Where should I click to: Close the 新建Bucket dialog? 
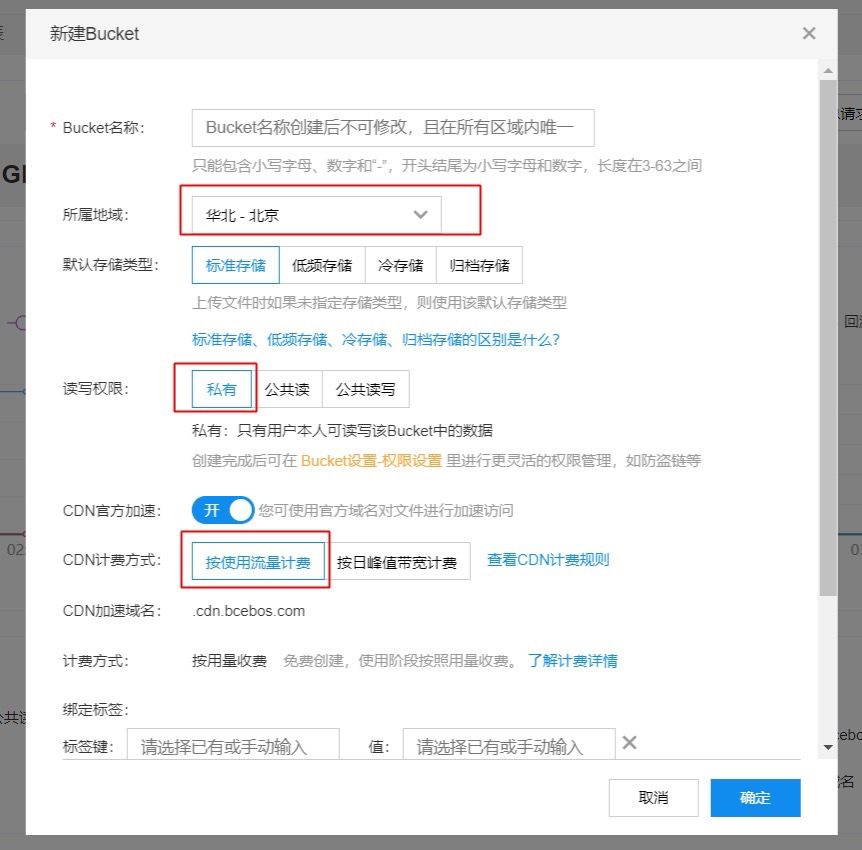tap(809, 33)
